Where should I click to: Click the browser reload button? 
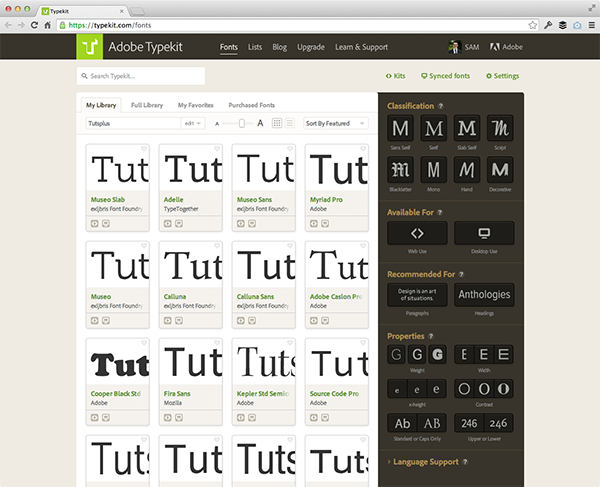[x=34, y=25]
